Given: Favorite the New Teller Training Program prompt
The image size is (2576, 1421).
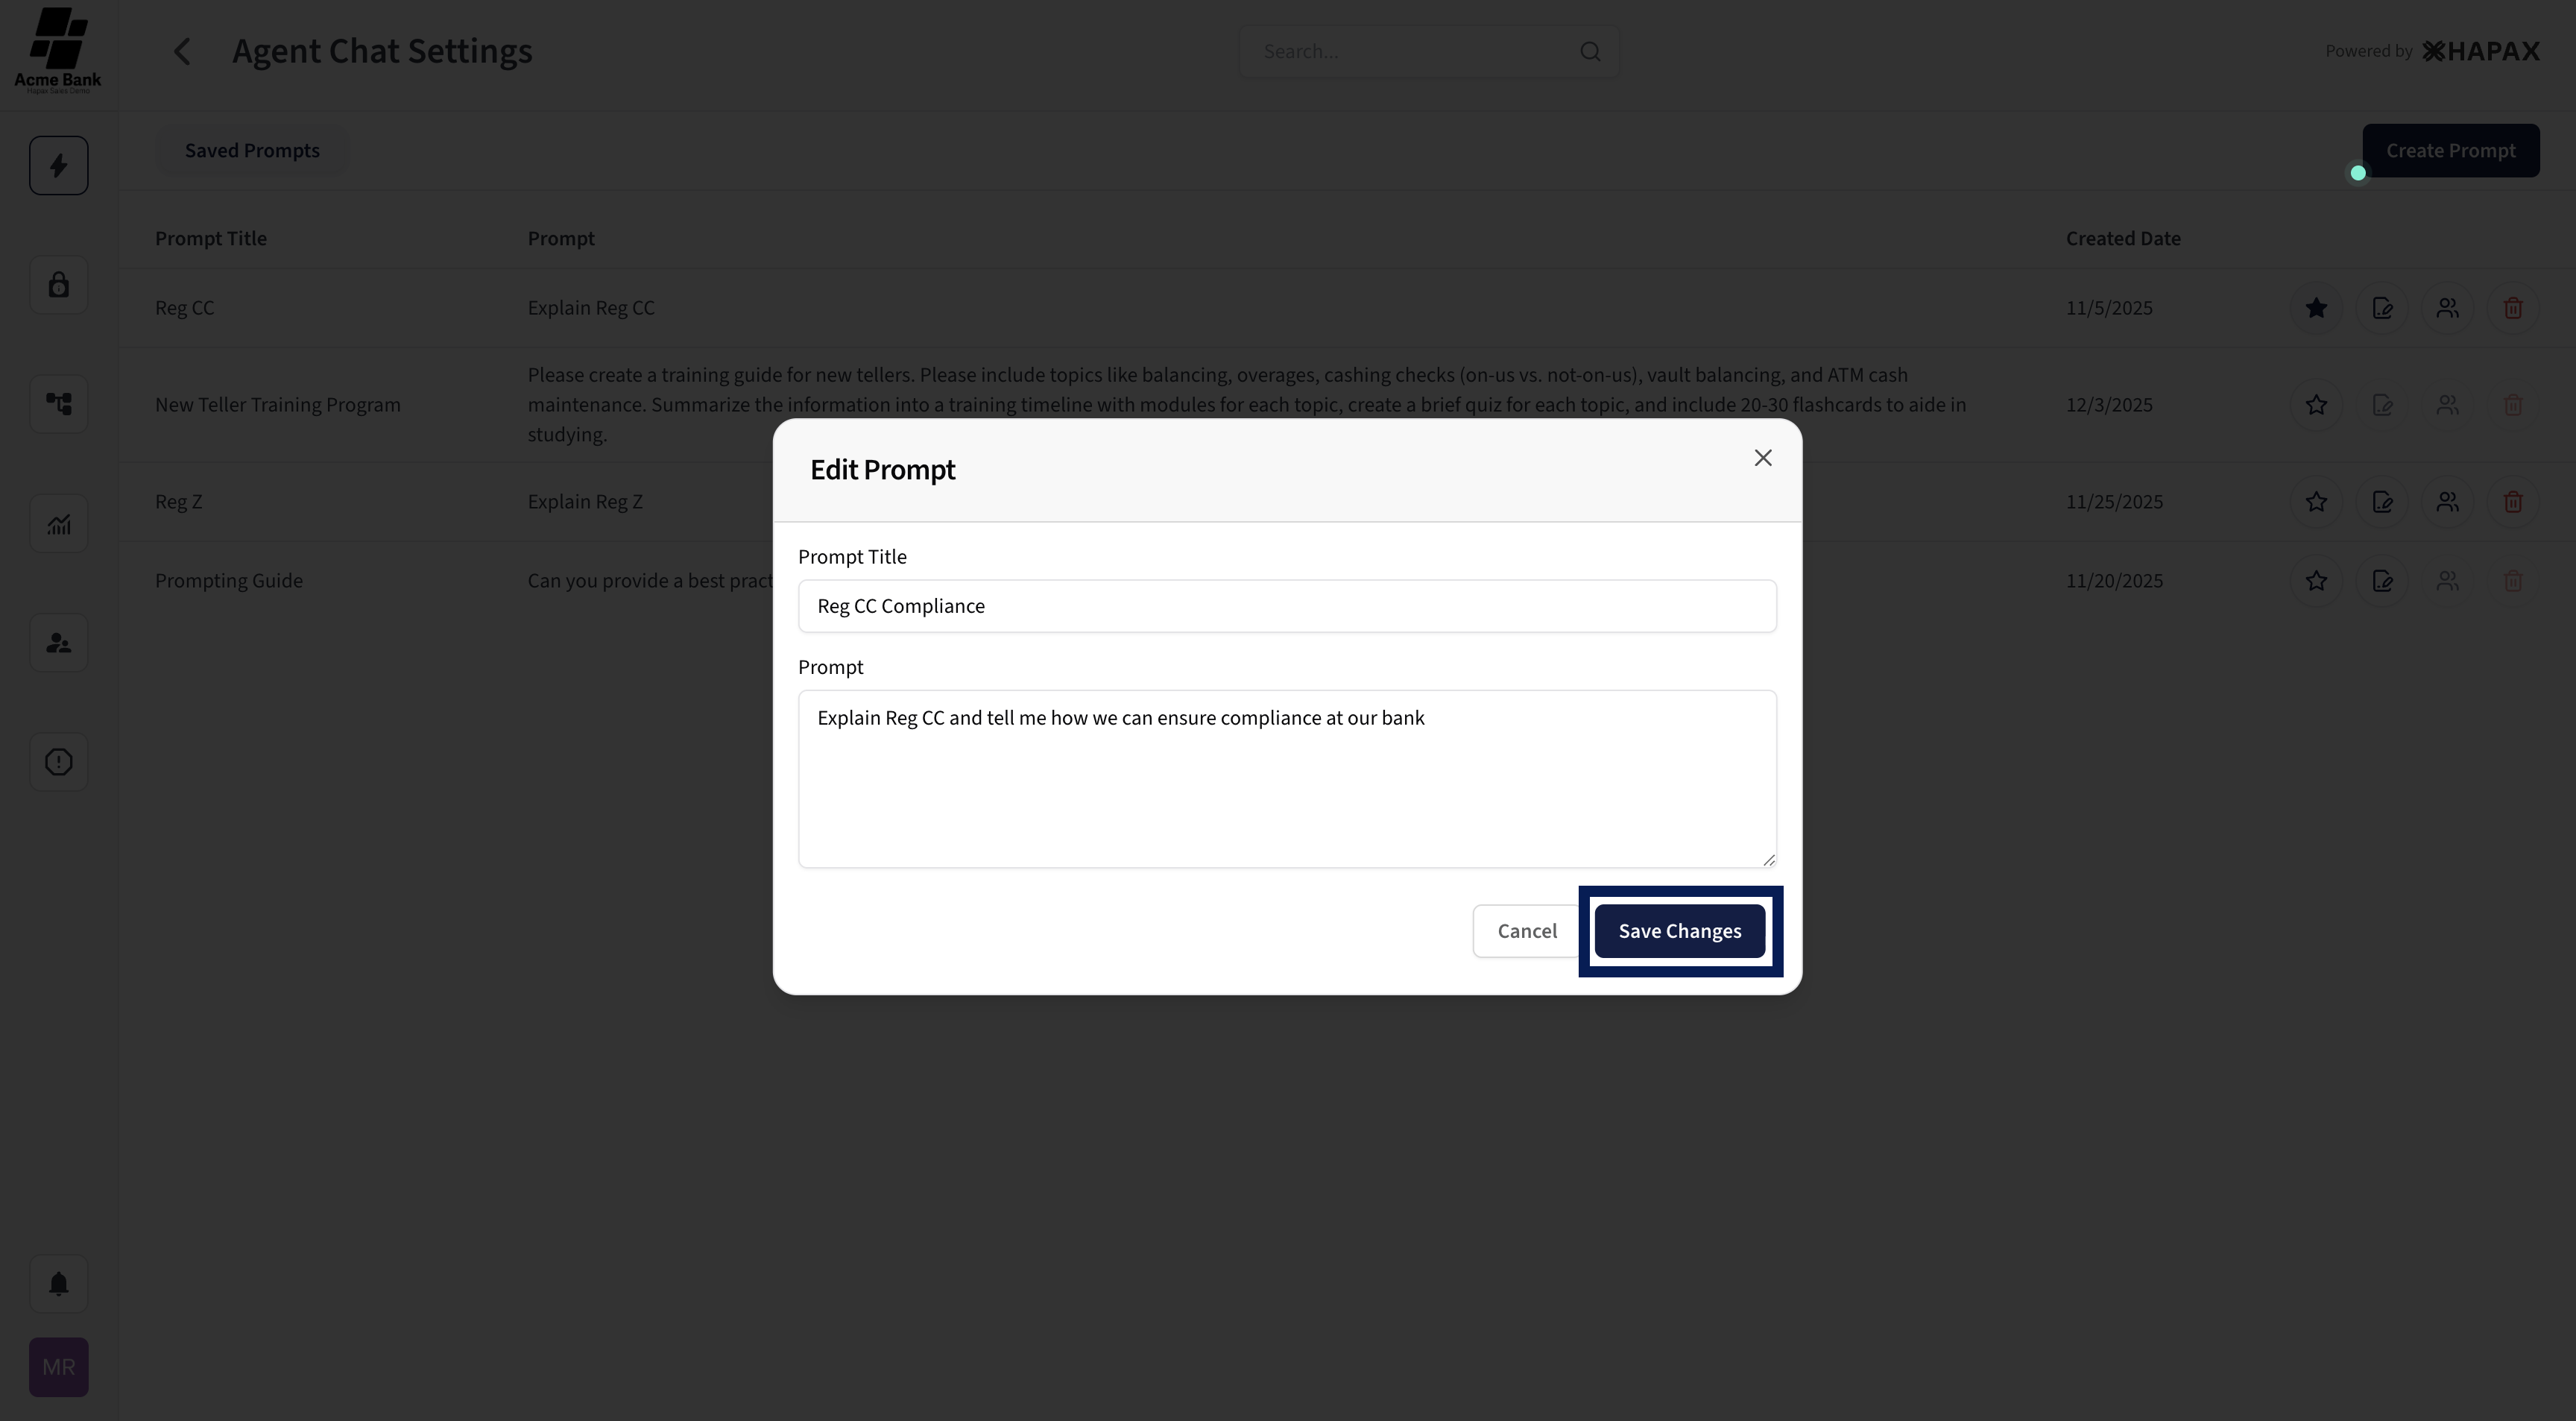Looking at the screenshot, I should coord(2316,405).
